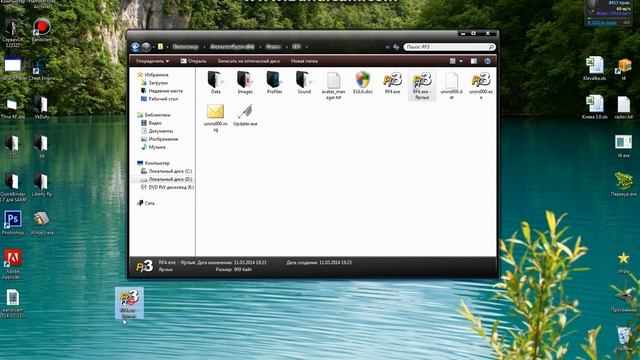Screen dimensions: 640x360
Task: Select the QuickBinder desktop folder
Action: click(13, 187)
